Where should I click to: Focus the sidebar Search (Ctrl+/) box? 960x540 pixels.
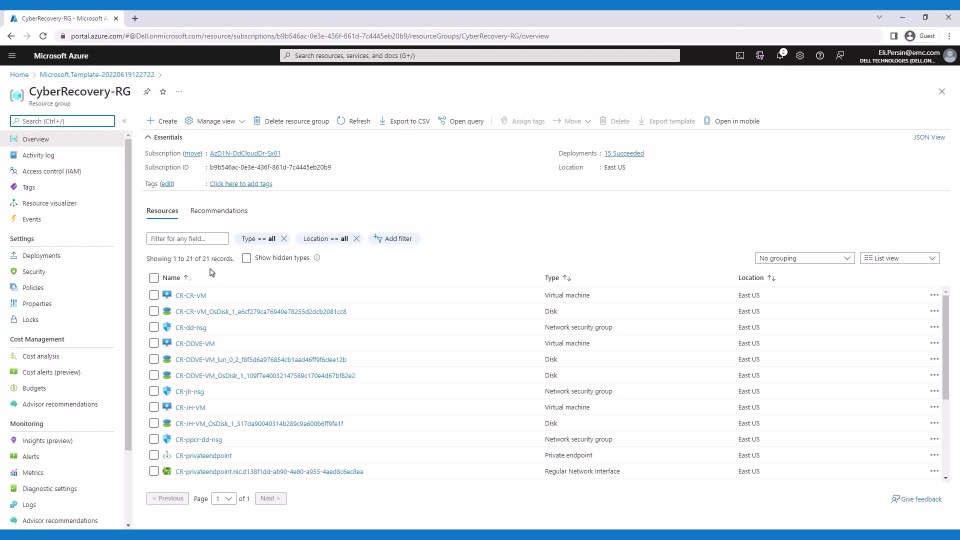[62, 121]
